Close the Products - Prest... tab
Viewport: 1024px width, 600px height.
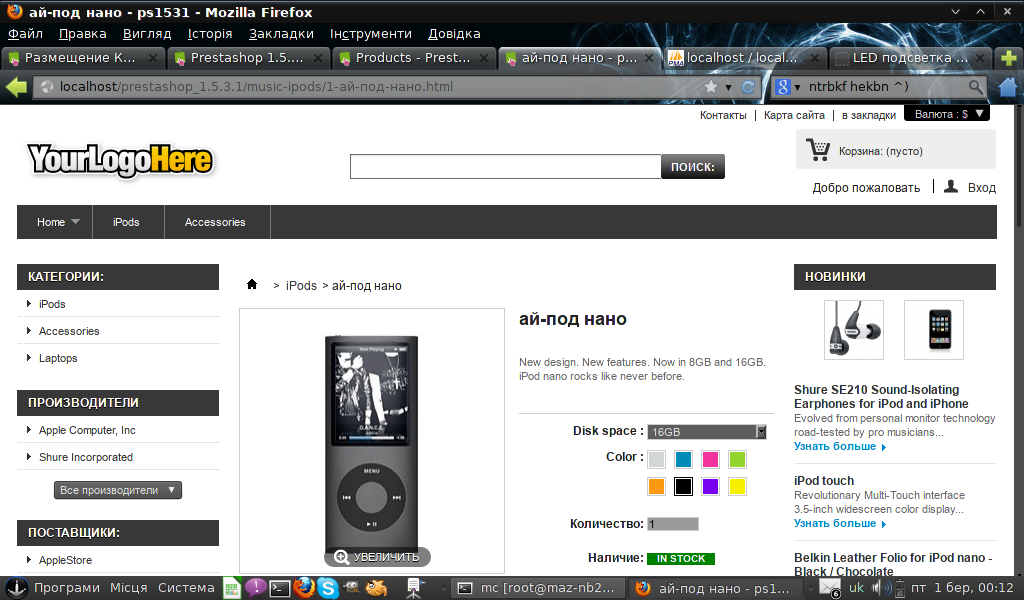point(484,58)
